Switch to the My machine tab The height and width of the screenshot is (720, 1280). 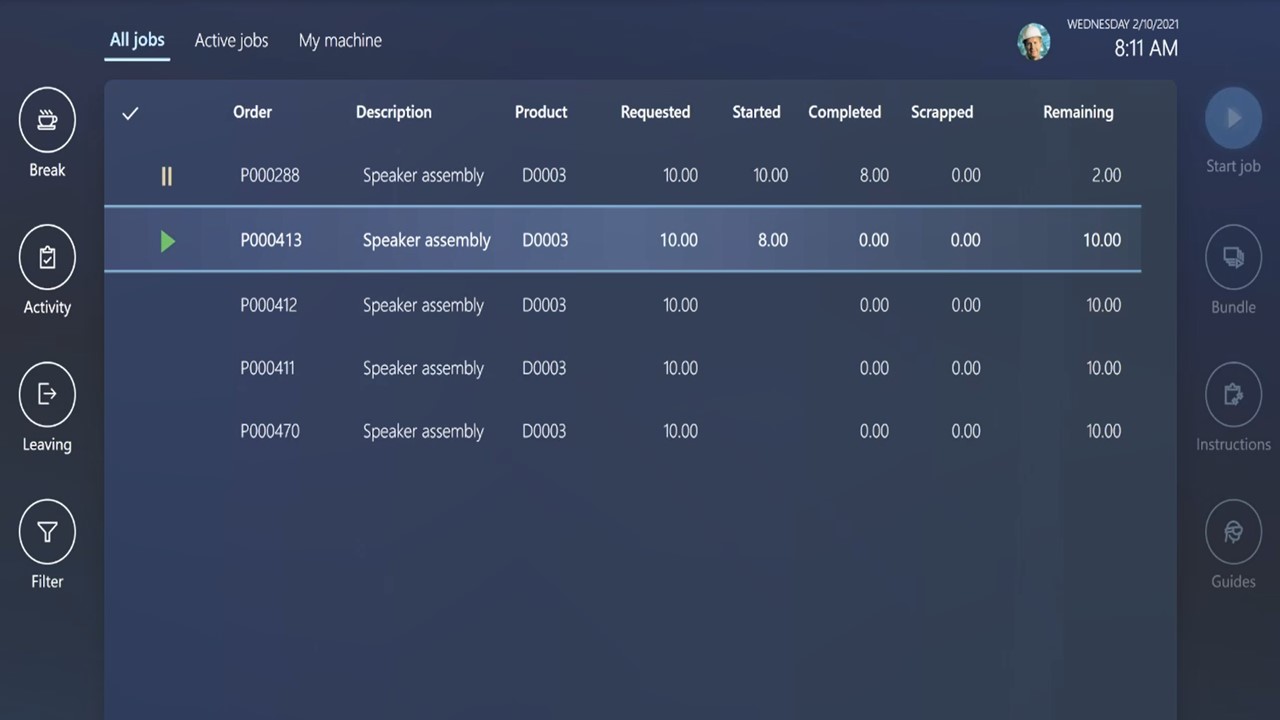click(x=340, y=40)
